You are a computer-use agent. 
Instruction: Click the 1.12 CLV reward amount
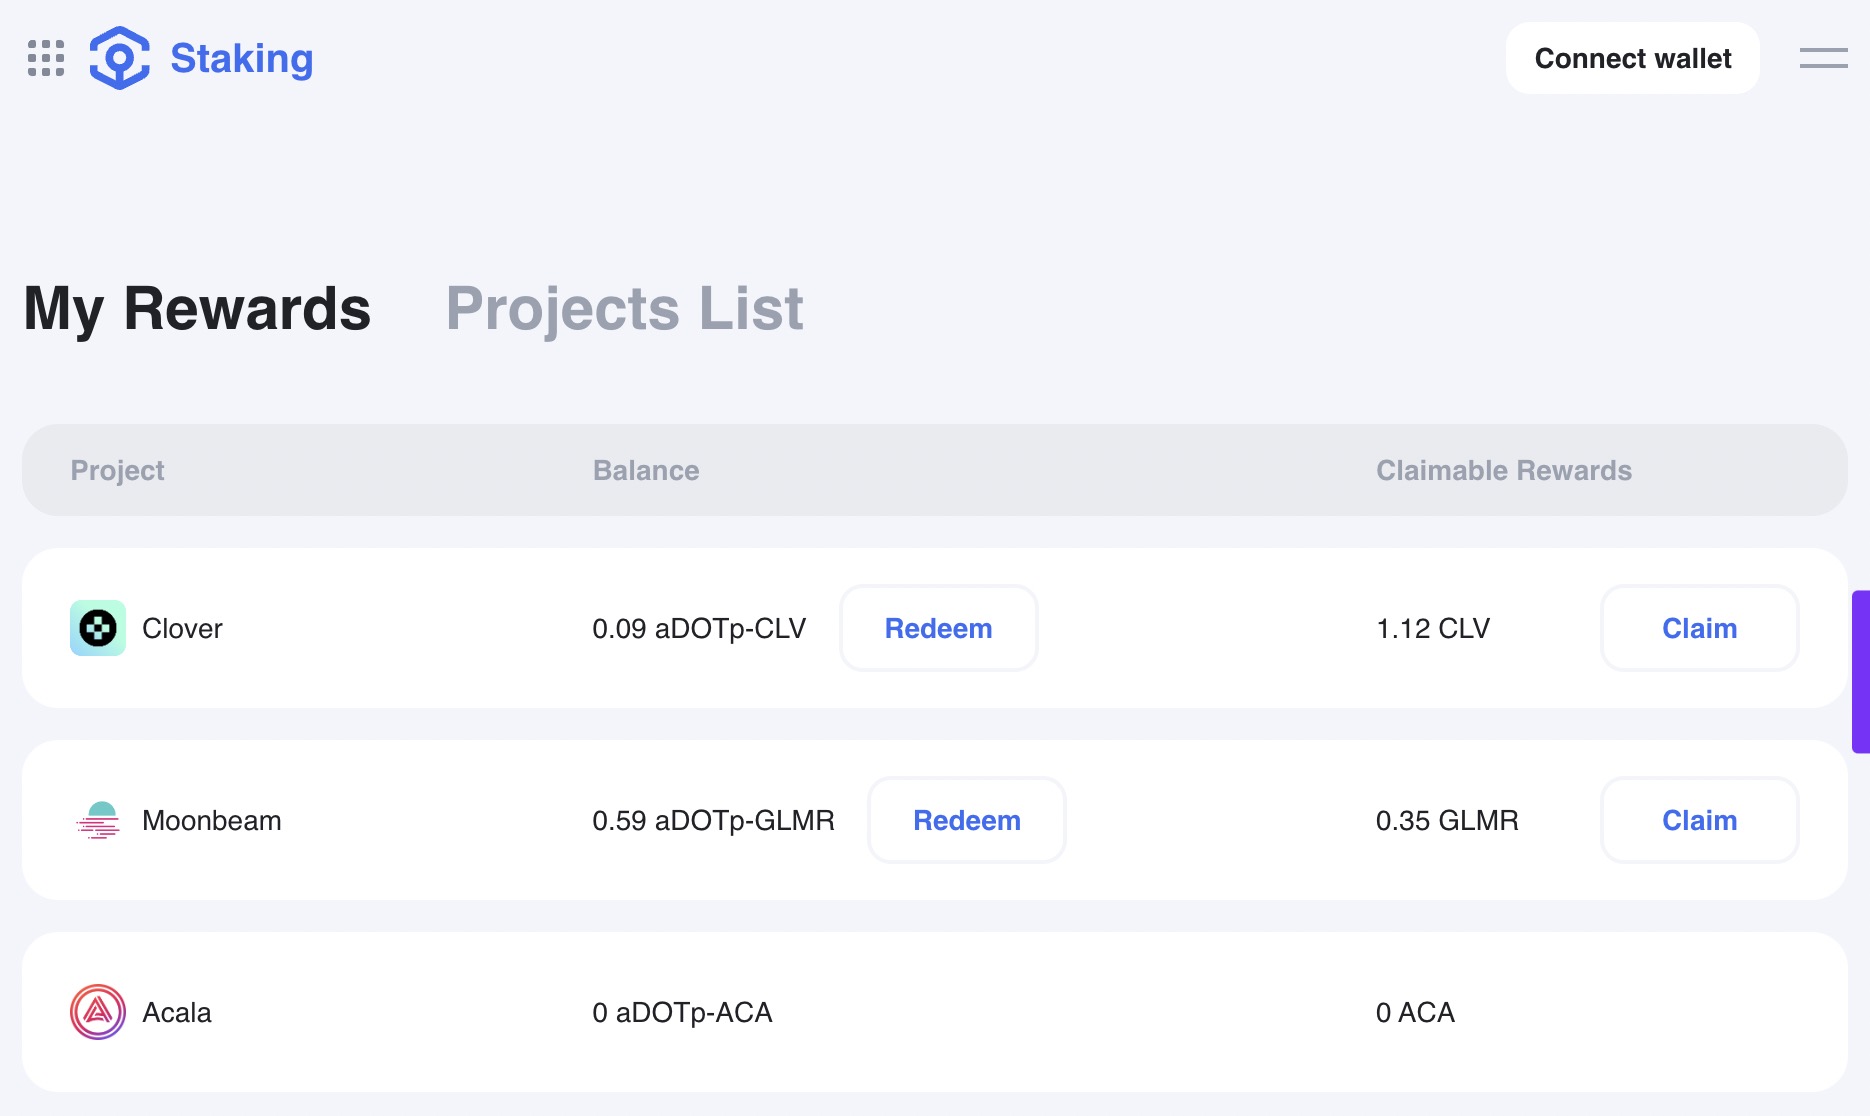[1433, 628]
